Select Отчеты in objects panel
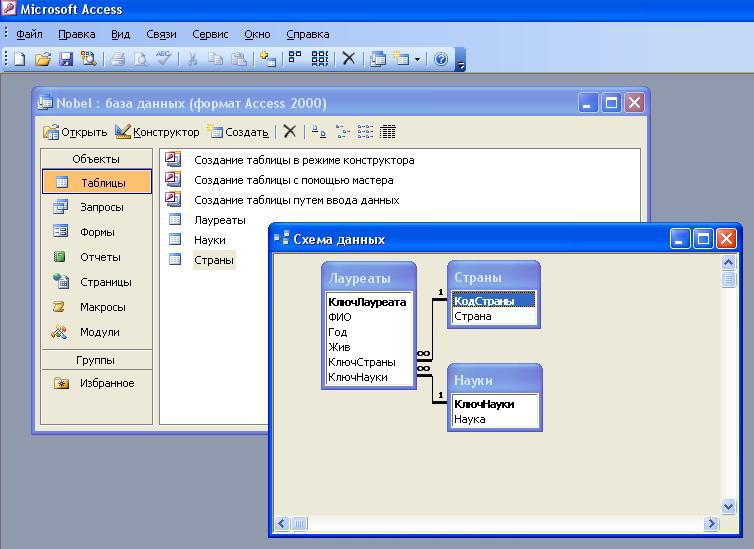This screenshot has height=549, width=754. (x=97, y=257)
